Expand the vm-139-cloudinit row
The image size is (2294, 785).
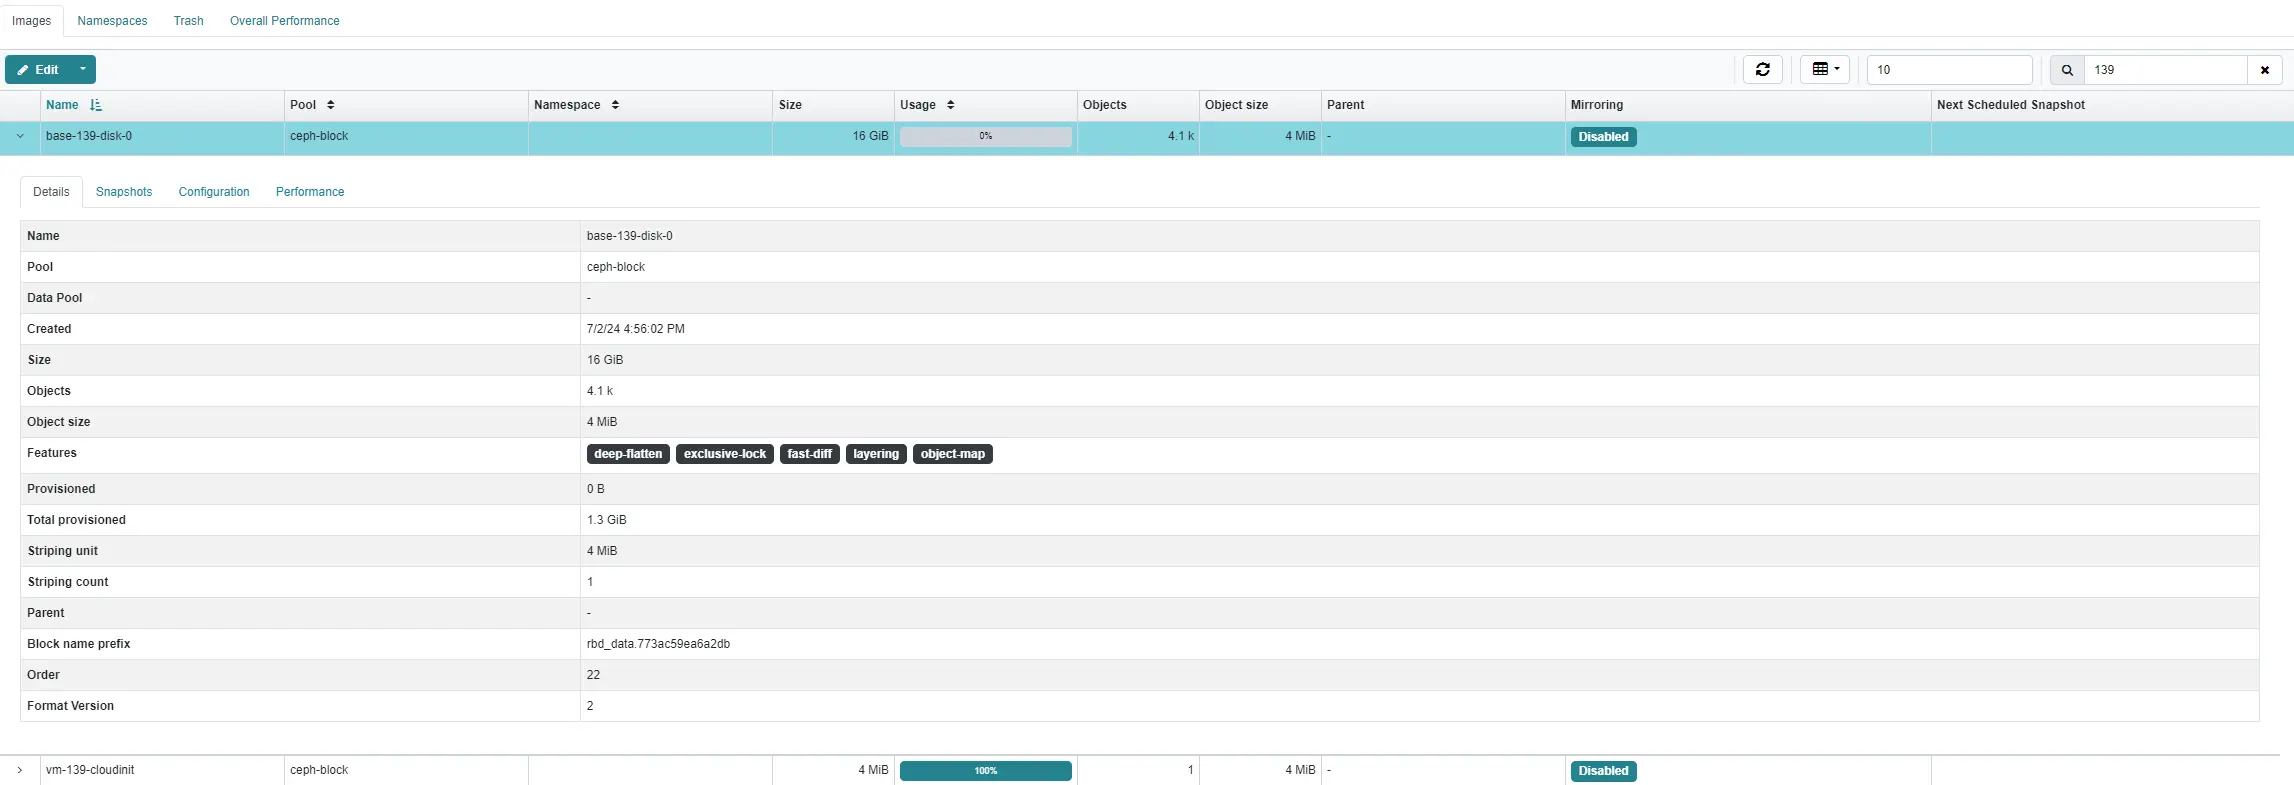20,770
